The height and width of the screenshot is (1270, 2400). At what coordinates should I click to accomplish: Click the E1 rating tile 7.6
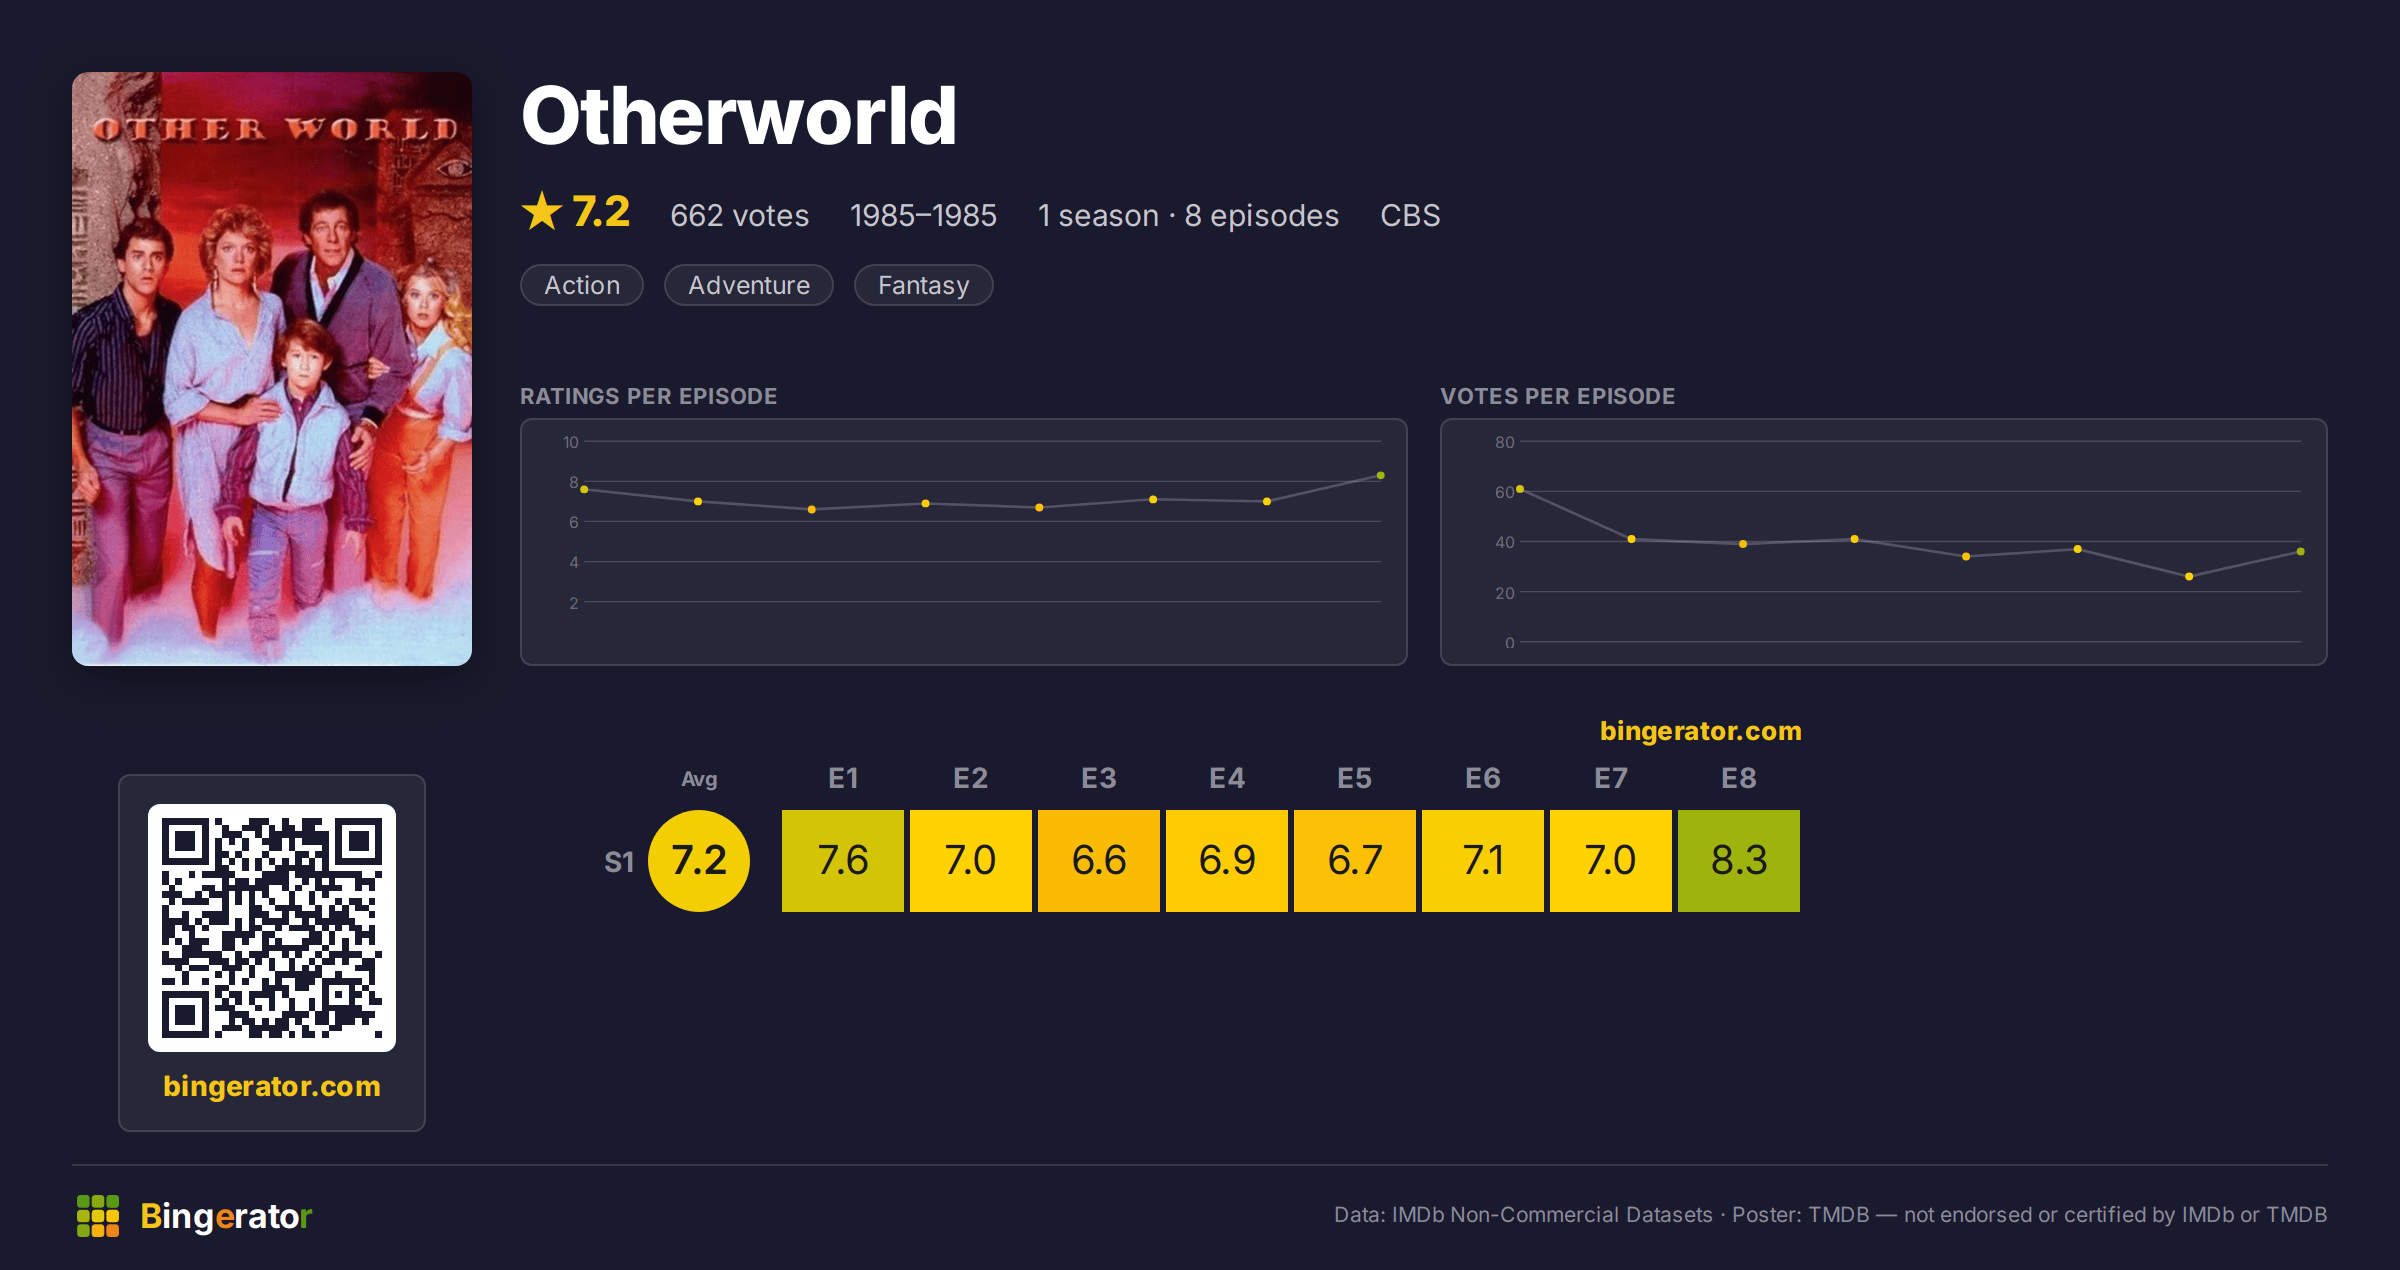pyautogui.click(x=843, y=861)
